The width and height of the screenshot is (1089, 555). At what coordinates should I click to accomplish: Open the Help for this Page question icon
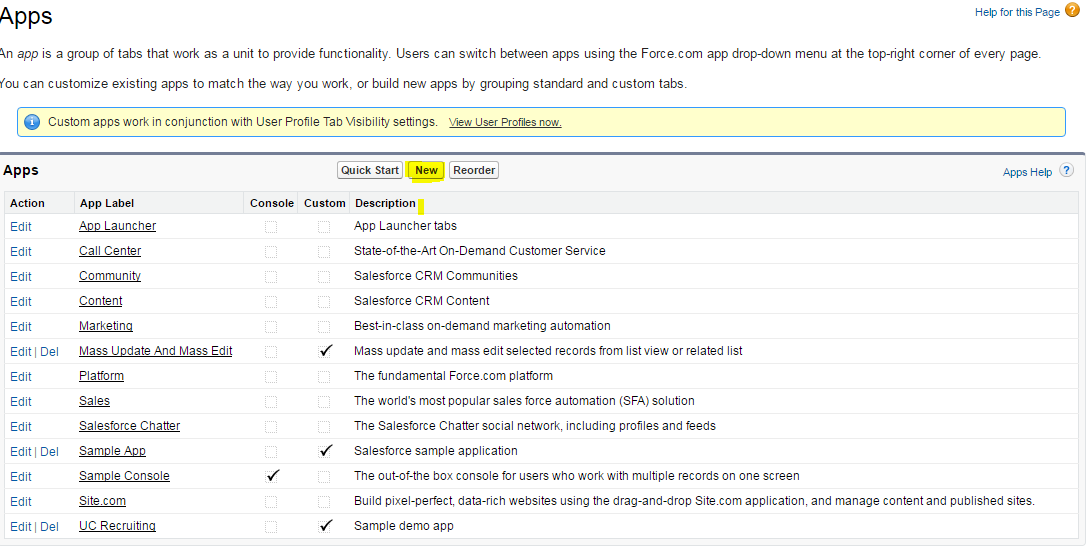click(1072, 10)
